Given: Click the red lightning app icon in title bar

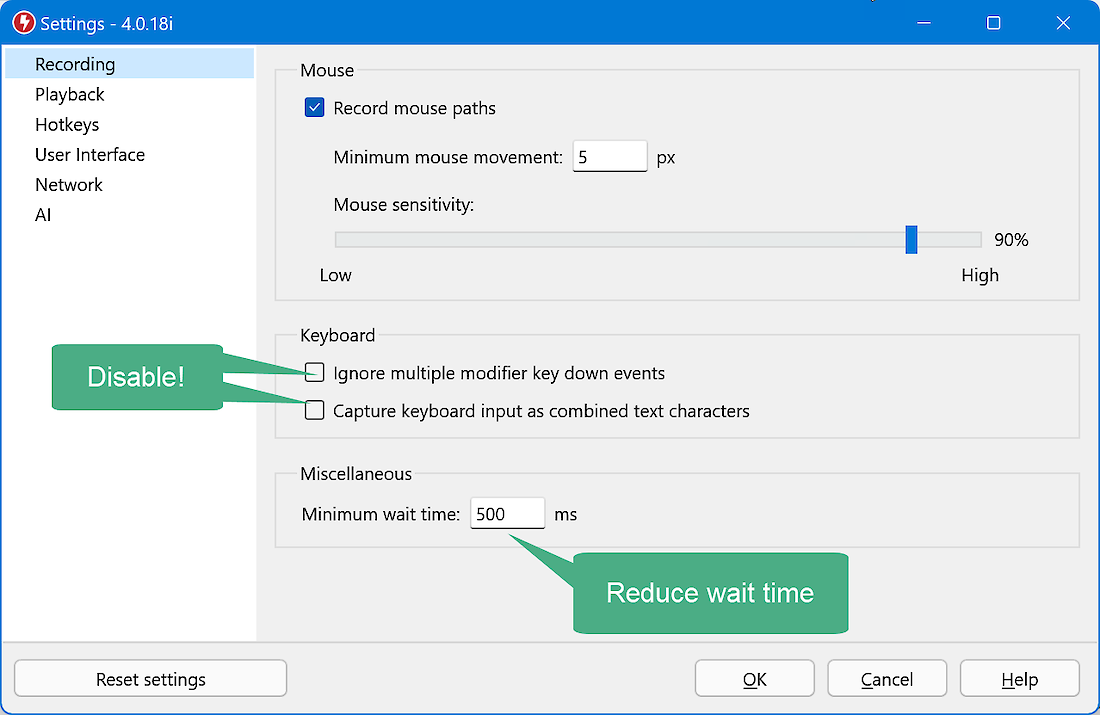Looking at the screenshot, I should tap(23, 23).
